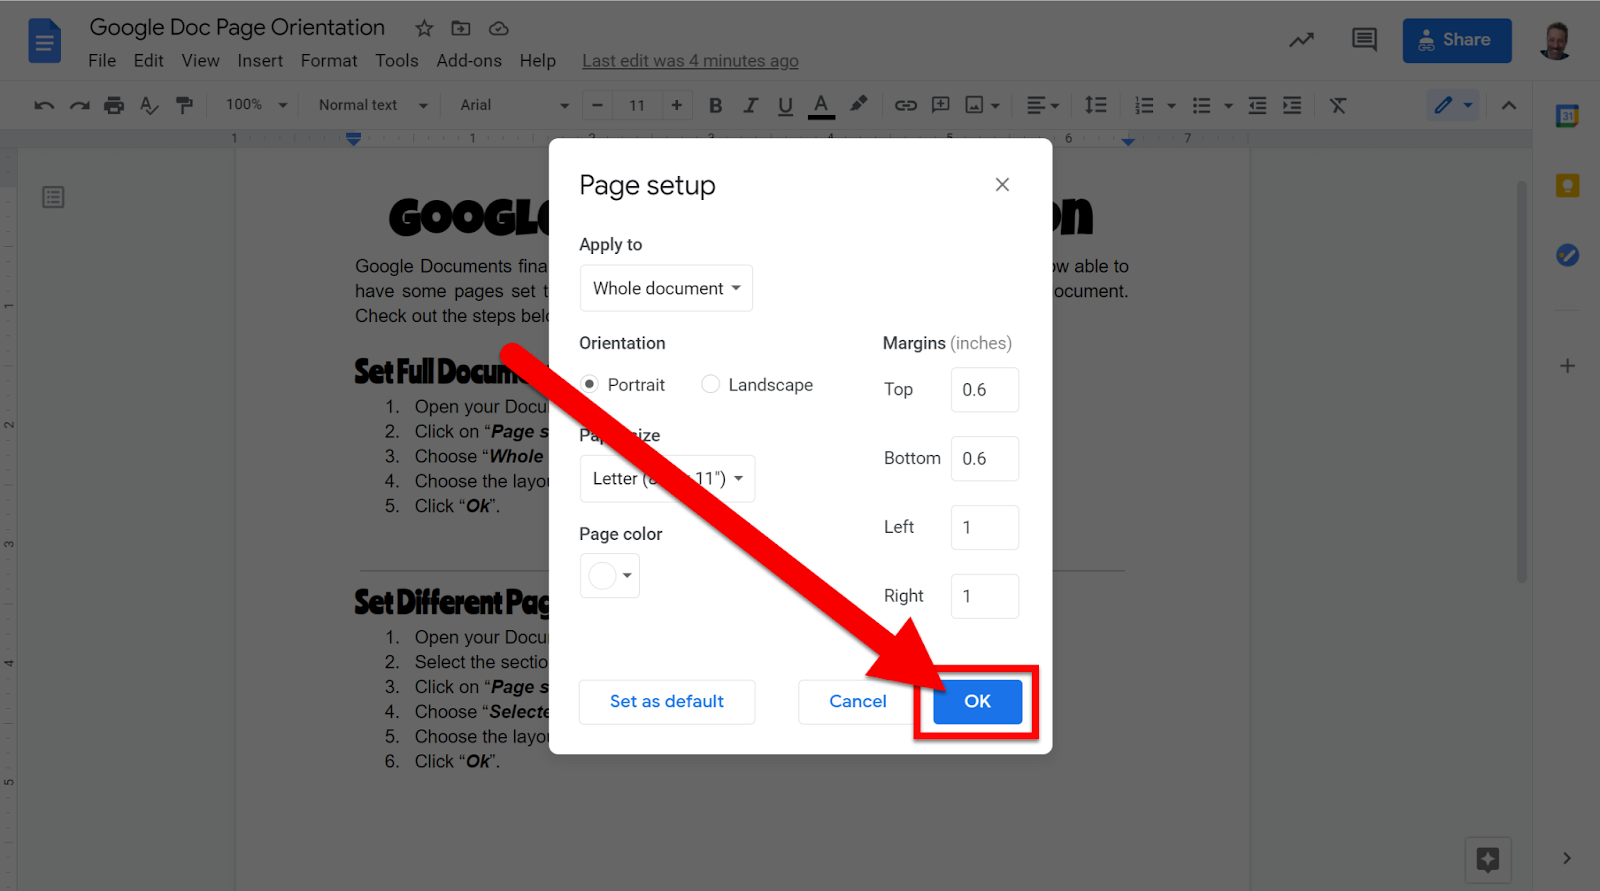
Task: Click the Redo icon in toolbar
Action: click(79, 105)
